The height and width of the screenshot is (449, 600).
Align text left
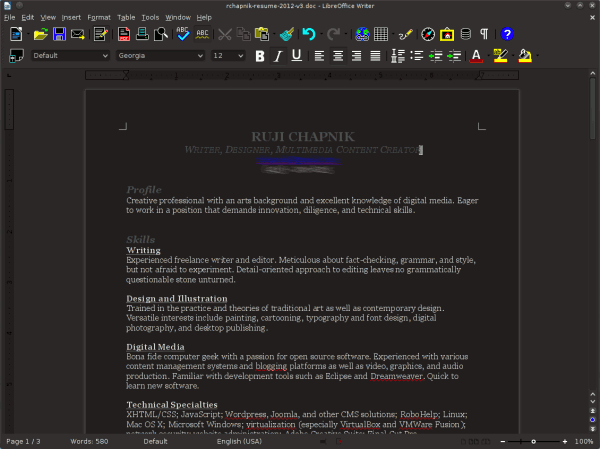coord(319,56)
